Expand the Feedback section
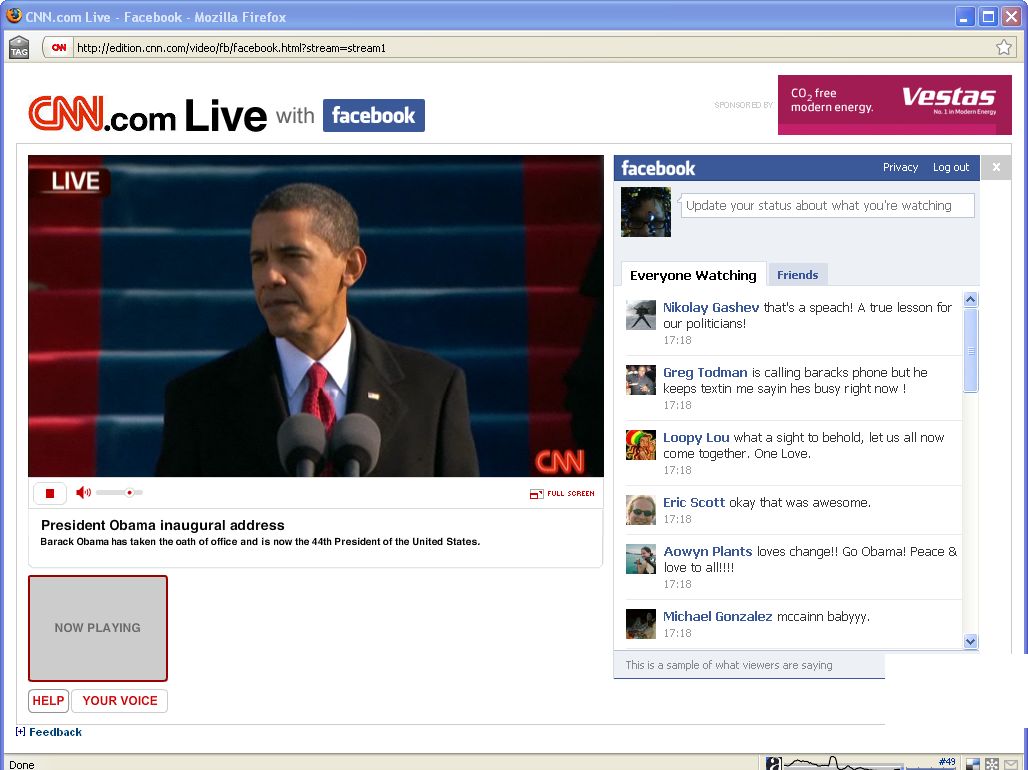 [49, 732]
